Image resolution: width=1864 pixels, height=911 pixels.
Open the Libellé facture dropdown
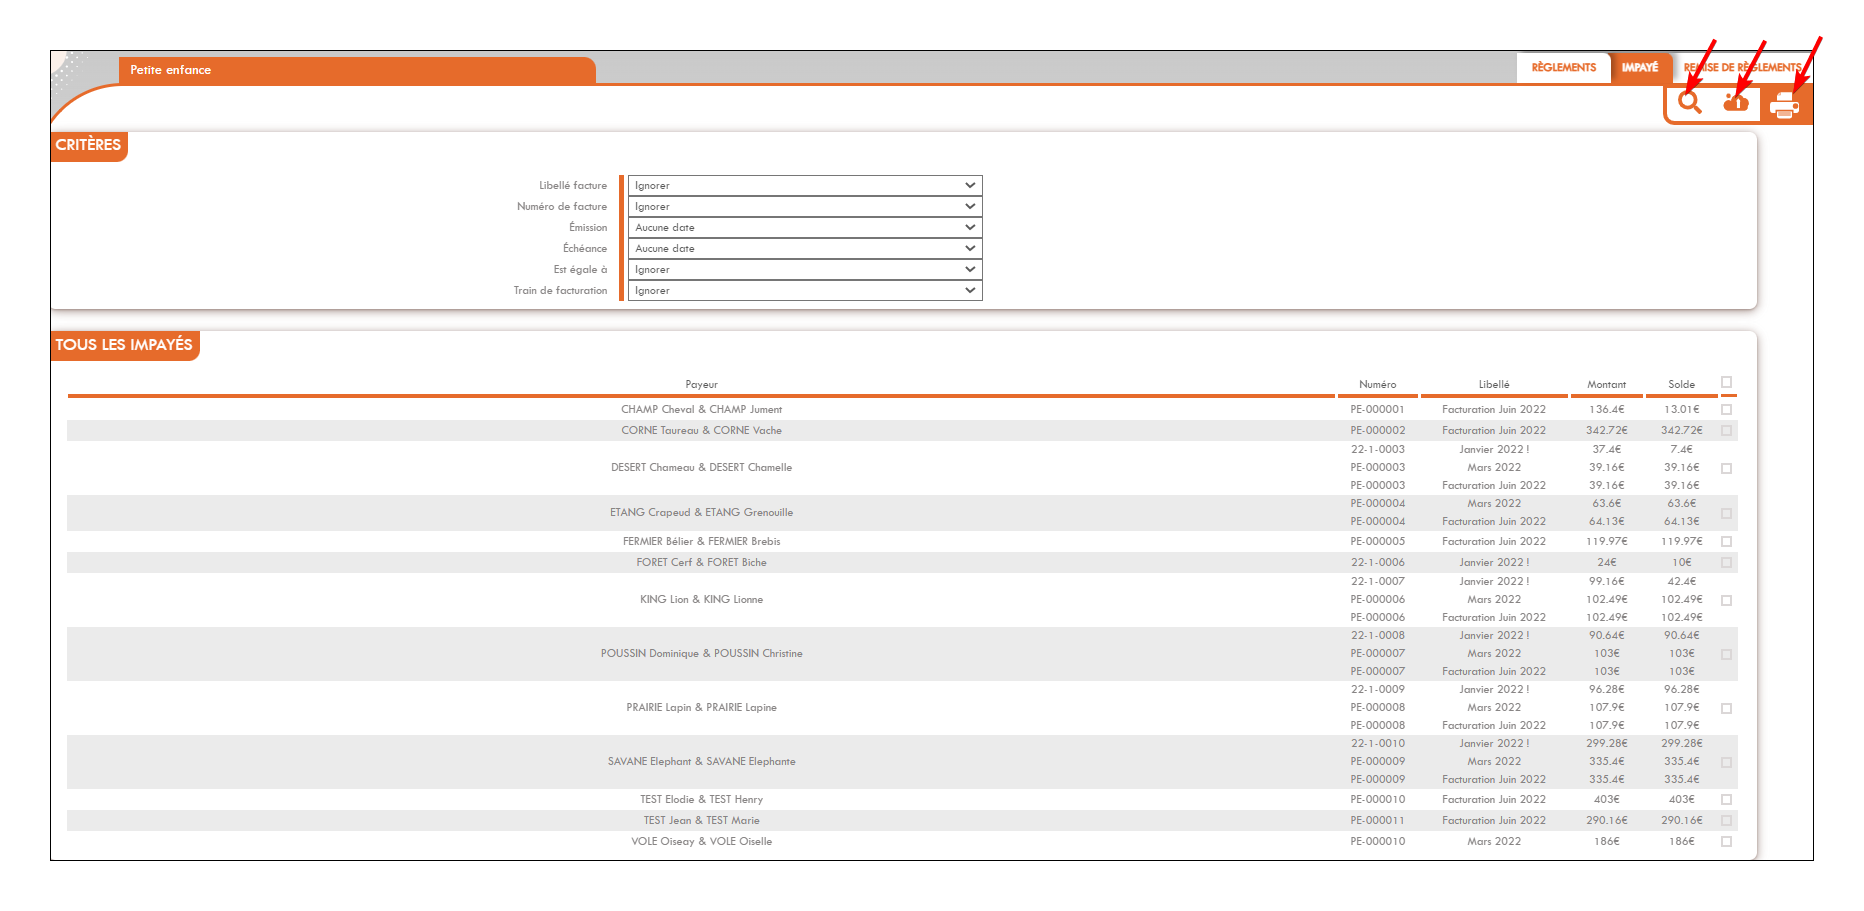click(x=805, y=186)
